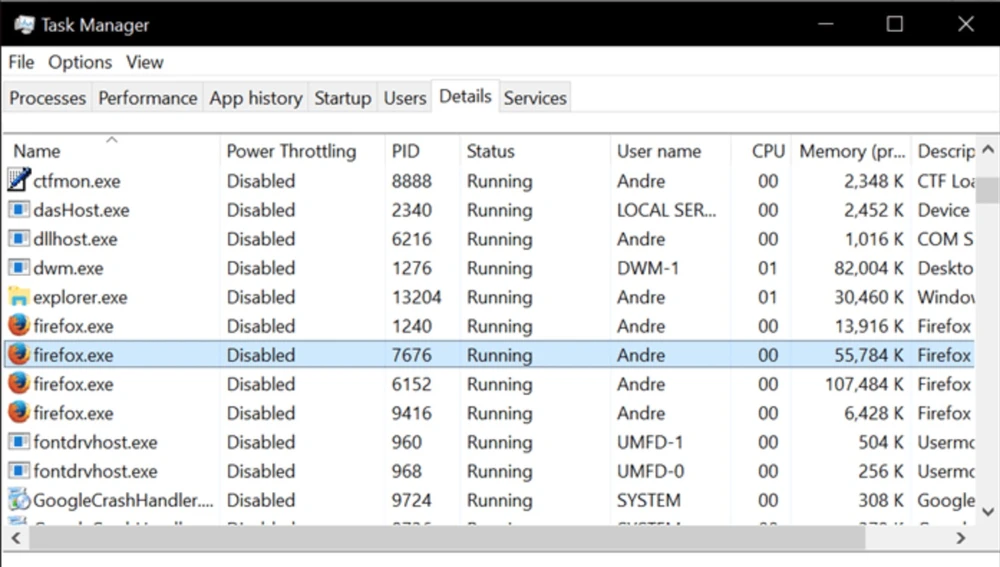The height and width of the screenshot is (567, 1000).
Task: Sort by the Name column header
Action: (x=37, y=152)
